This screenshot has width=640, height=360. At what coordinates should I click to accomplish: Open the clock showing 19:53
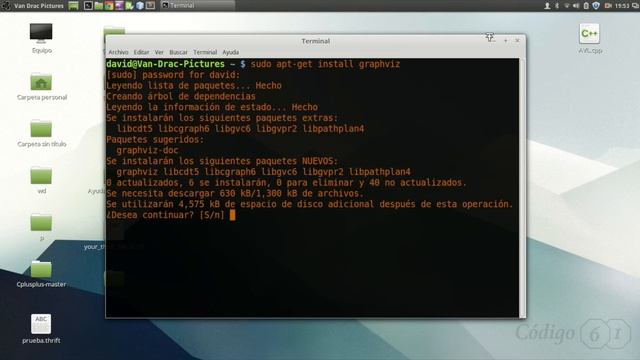[x=622, y=6]
